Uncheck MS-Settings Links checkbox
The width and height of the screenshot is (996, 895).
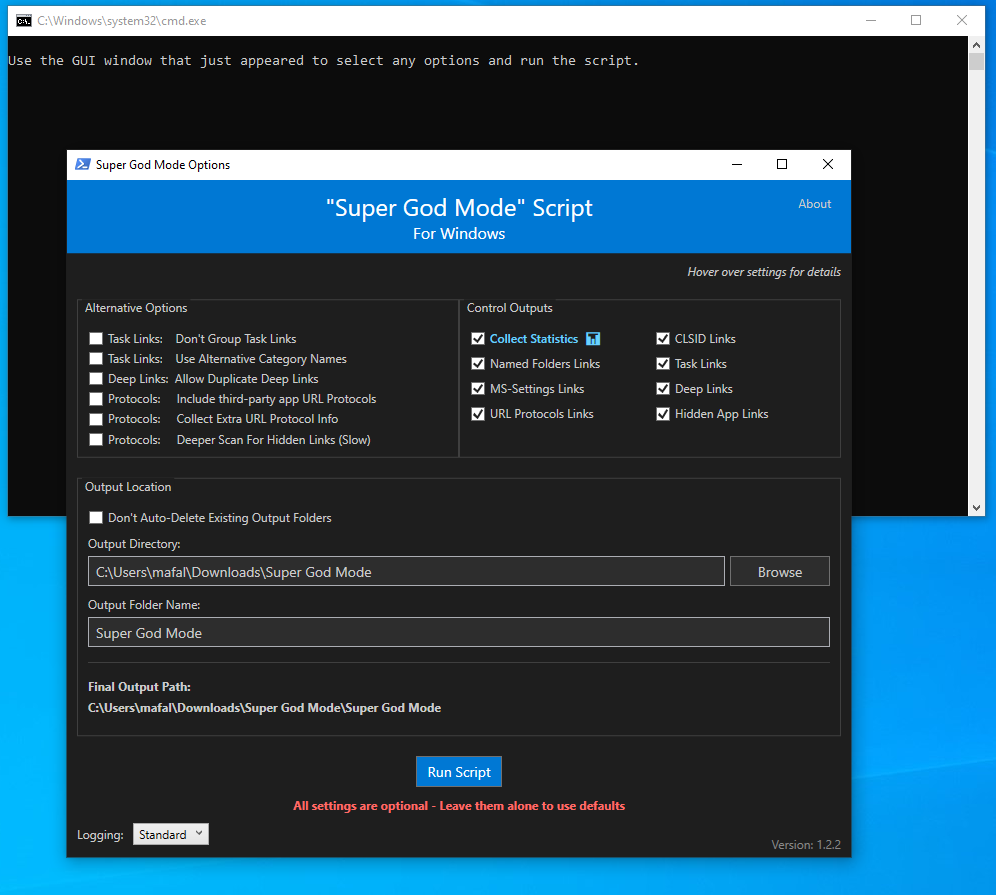click(x=478, y=388)
